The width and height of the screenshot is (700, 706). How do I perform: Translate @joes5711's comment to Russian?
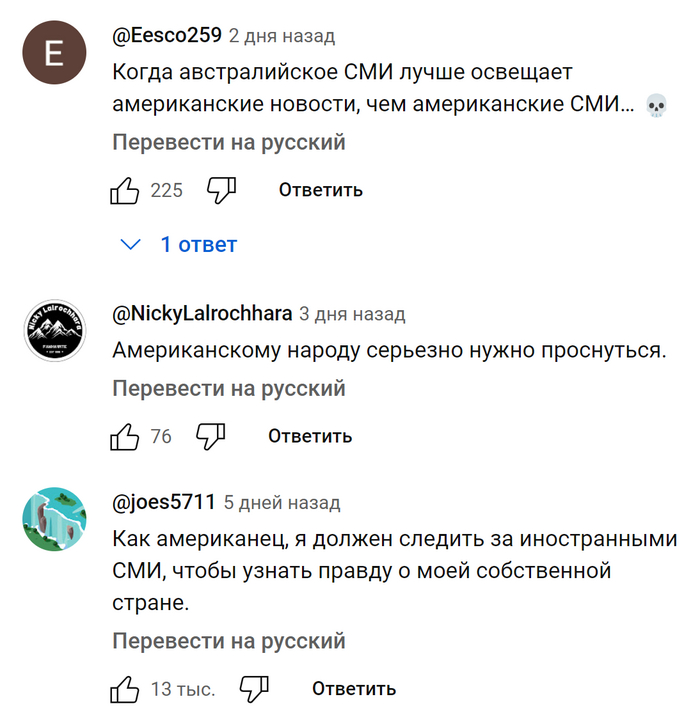[x=229, y=640]
